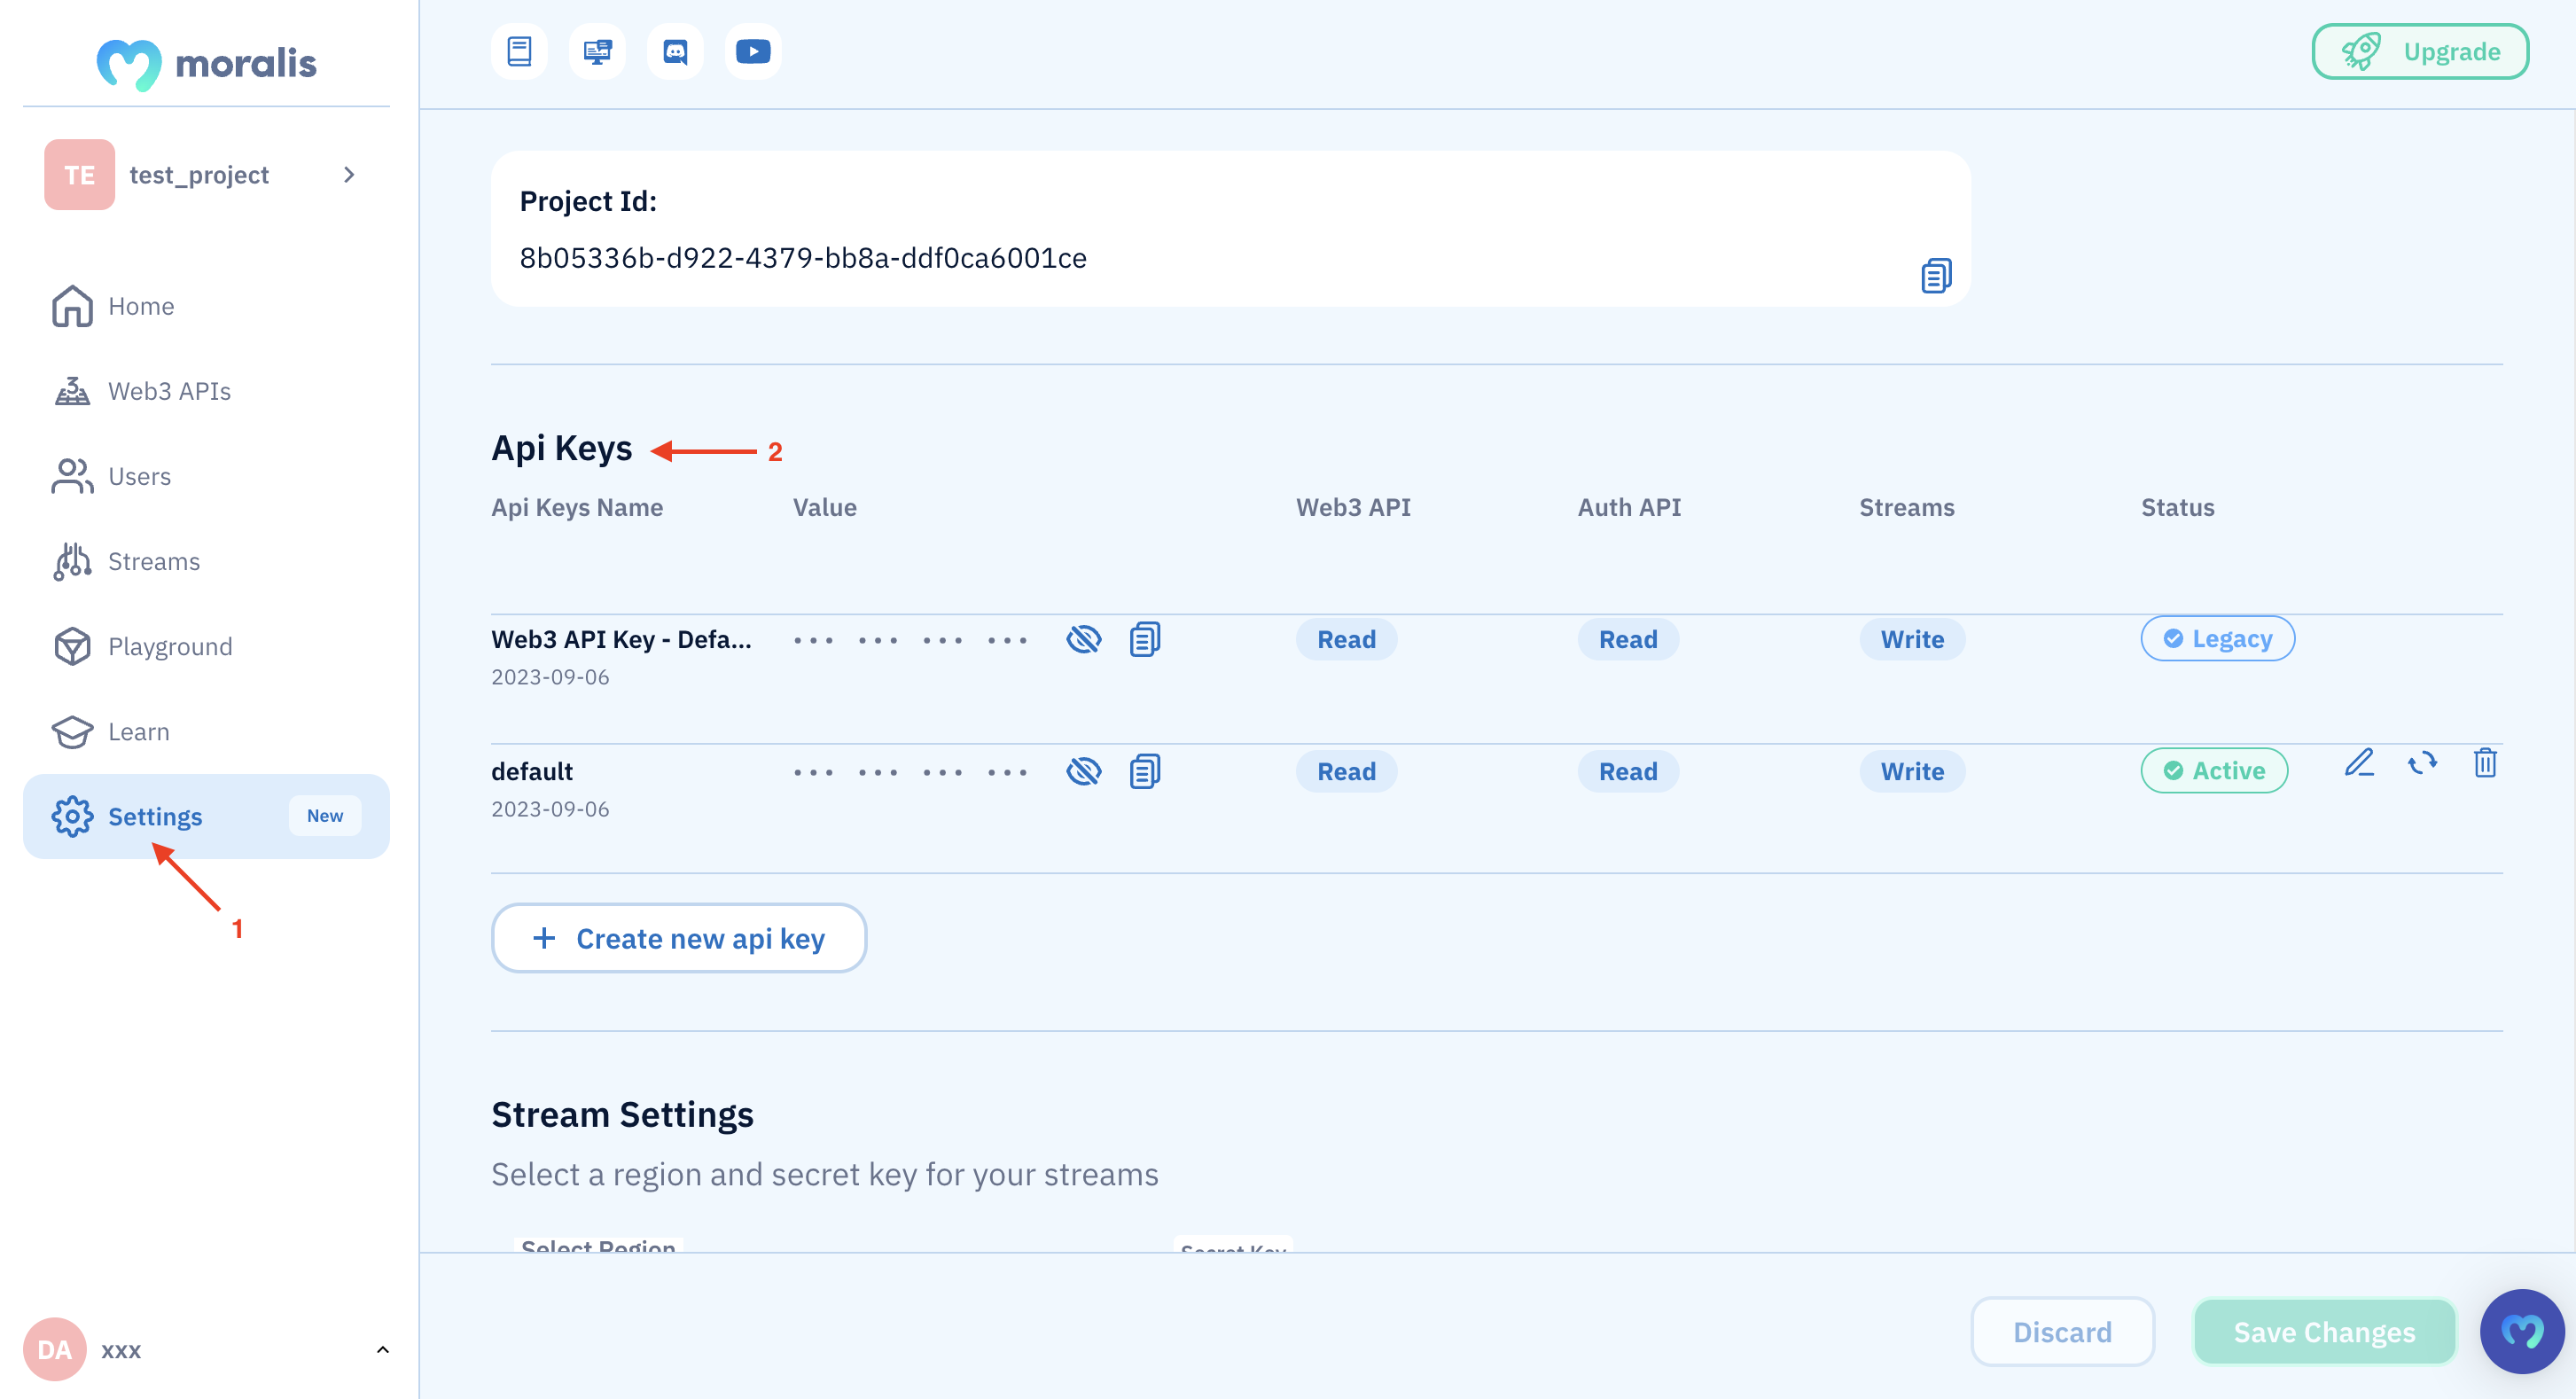Click the Discard button
Screen dimensions: 2576x1399
[2062, 1331]
